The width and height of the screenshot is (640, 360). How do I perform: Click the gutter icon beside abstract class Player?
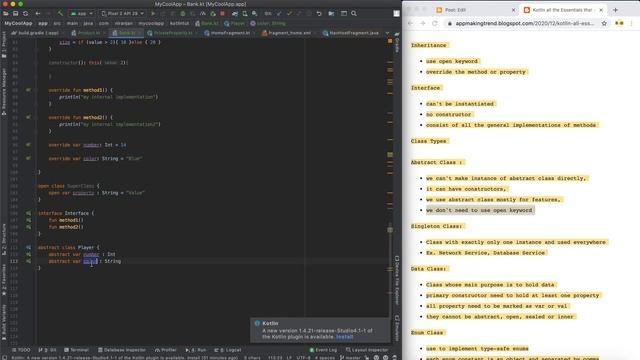pos(28,247)
